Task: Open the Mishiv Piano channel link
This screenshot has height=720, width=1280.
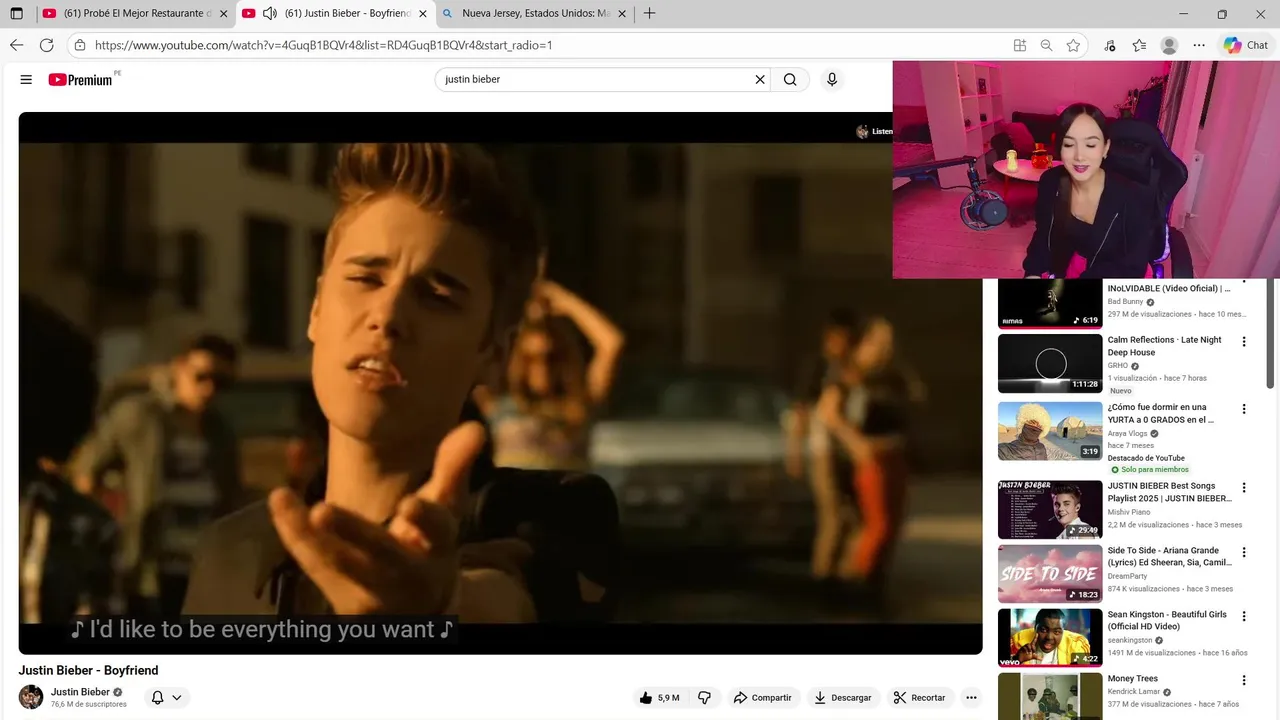Action: click(x=1128, y=512)
